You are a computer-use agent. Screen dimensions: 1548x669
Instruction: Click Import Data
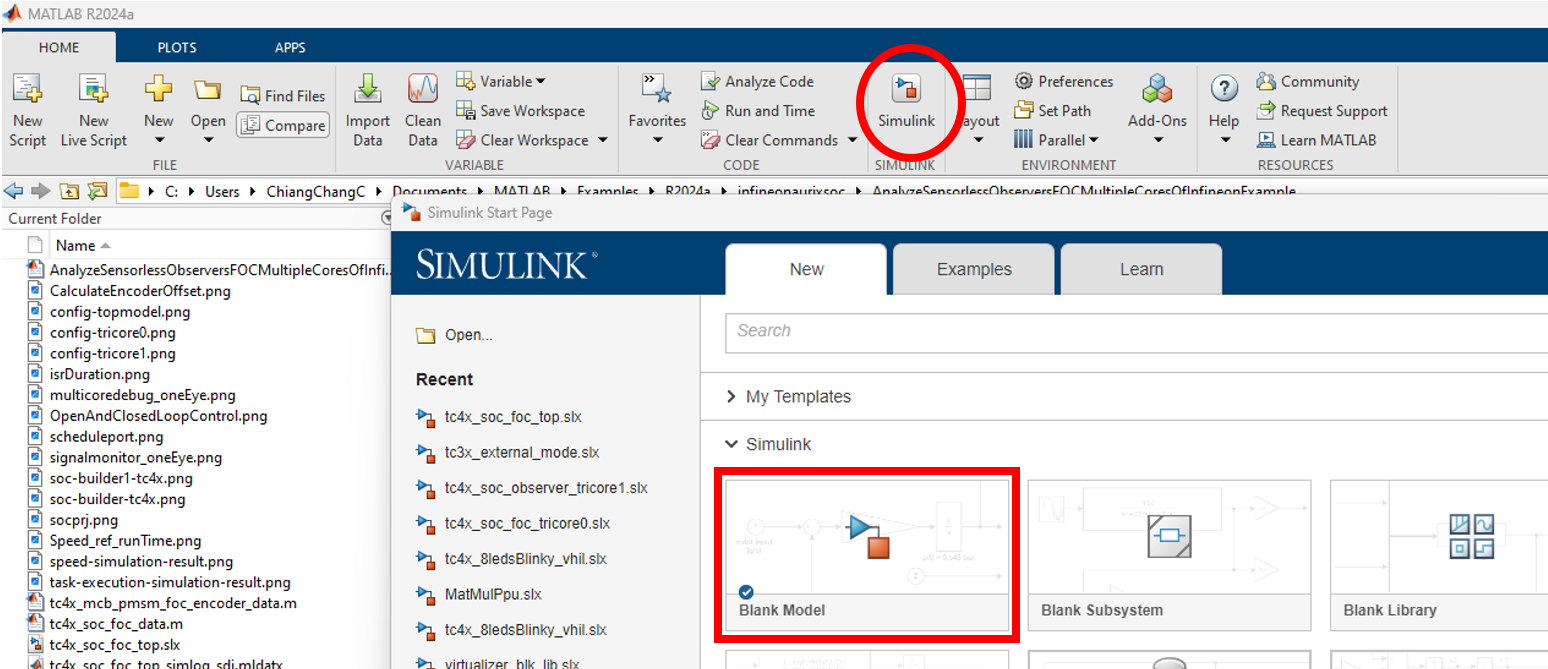click(368, 110)
